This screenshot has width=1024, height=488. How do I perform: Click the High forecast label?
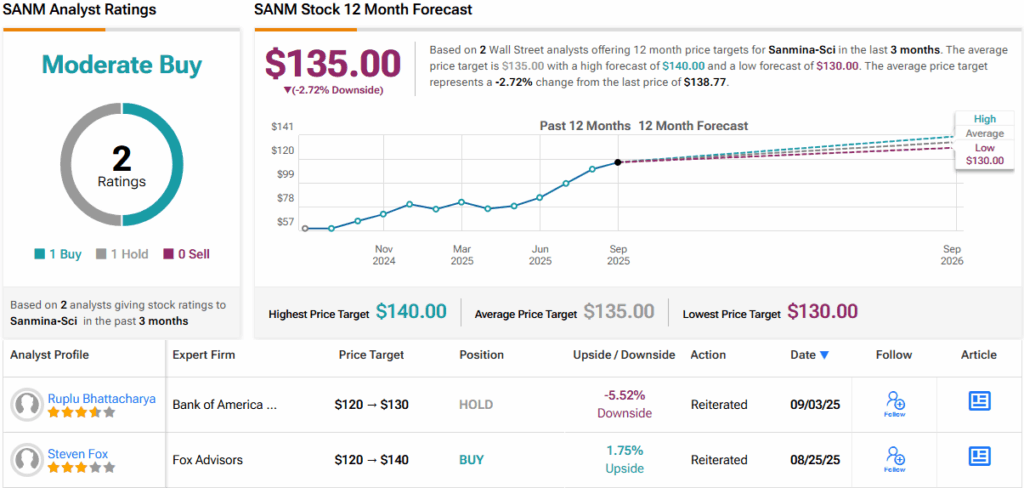click(984, 119)
